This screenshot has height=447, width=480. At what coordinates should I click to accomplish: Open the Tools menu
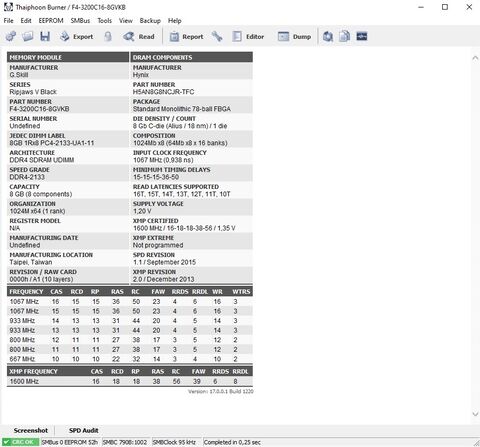[104, 21]
